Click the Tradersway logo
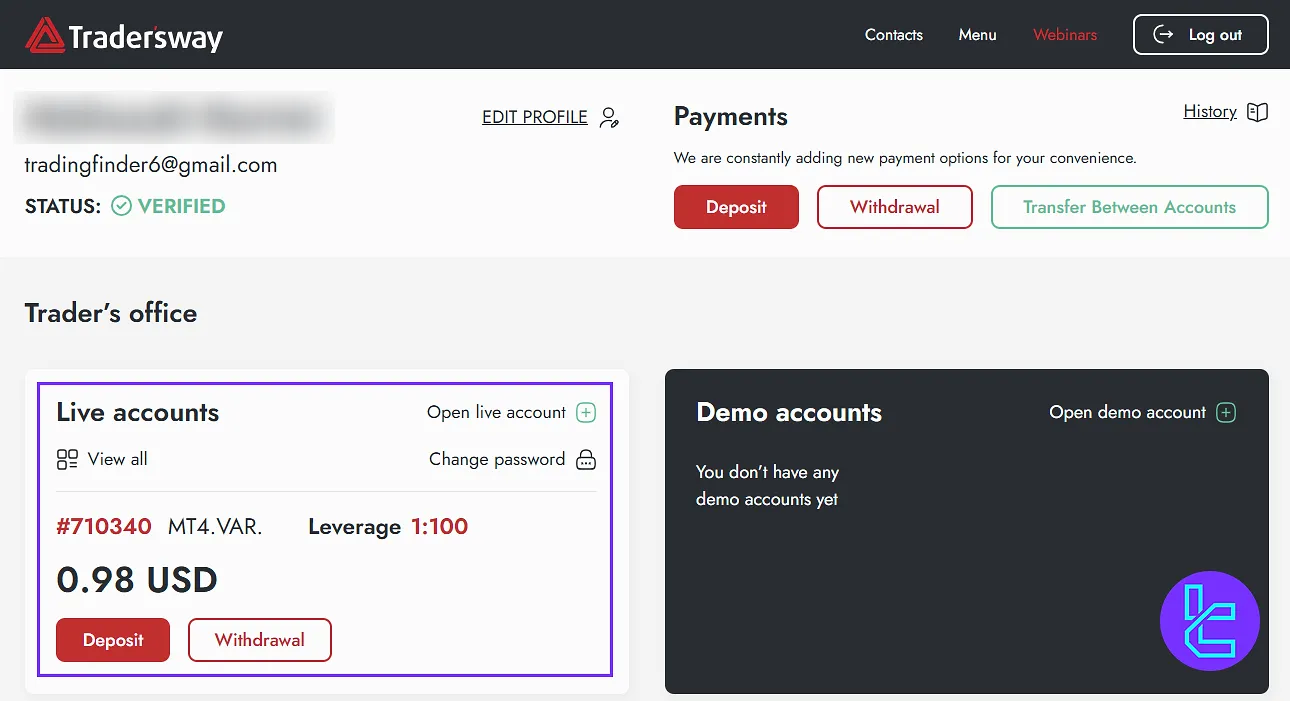 click(124, 36)
